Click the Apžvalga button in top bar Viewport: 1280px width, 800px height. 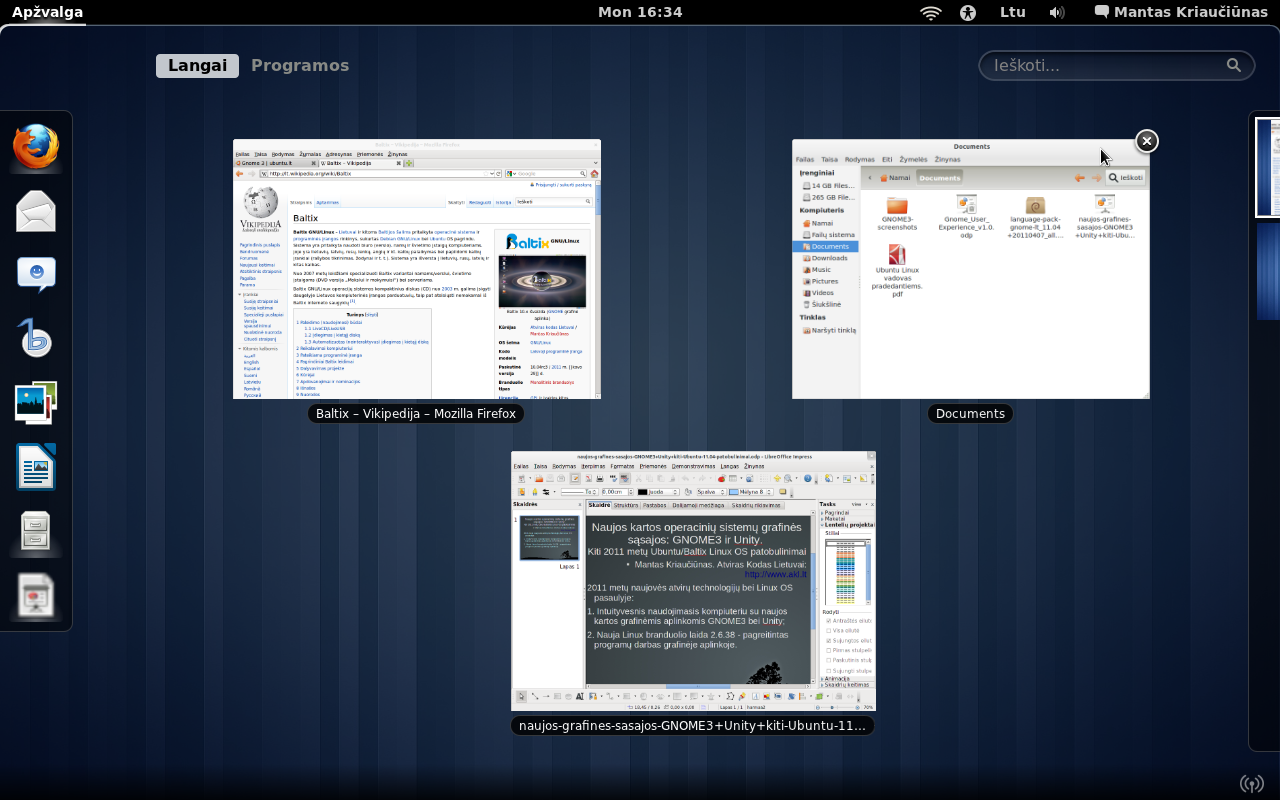pyautogui.click(x=47, y=12)
